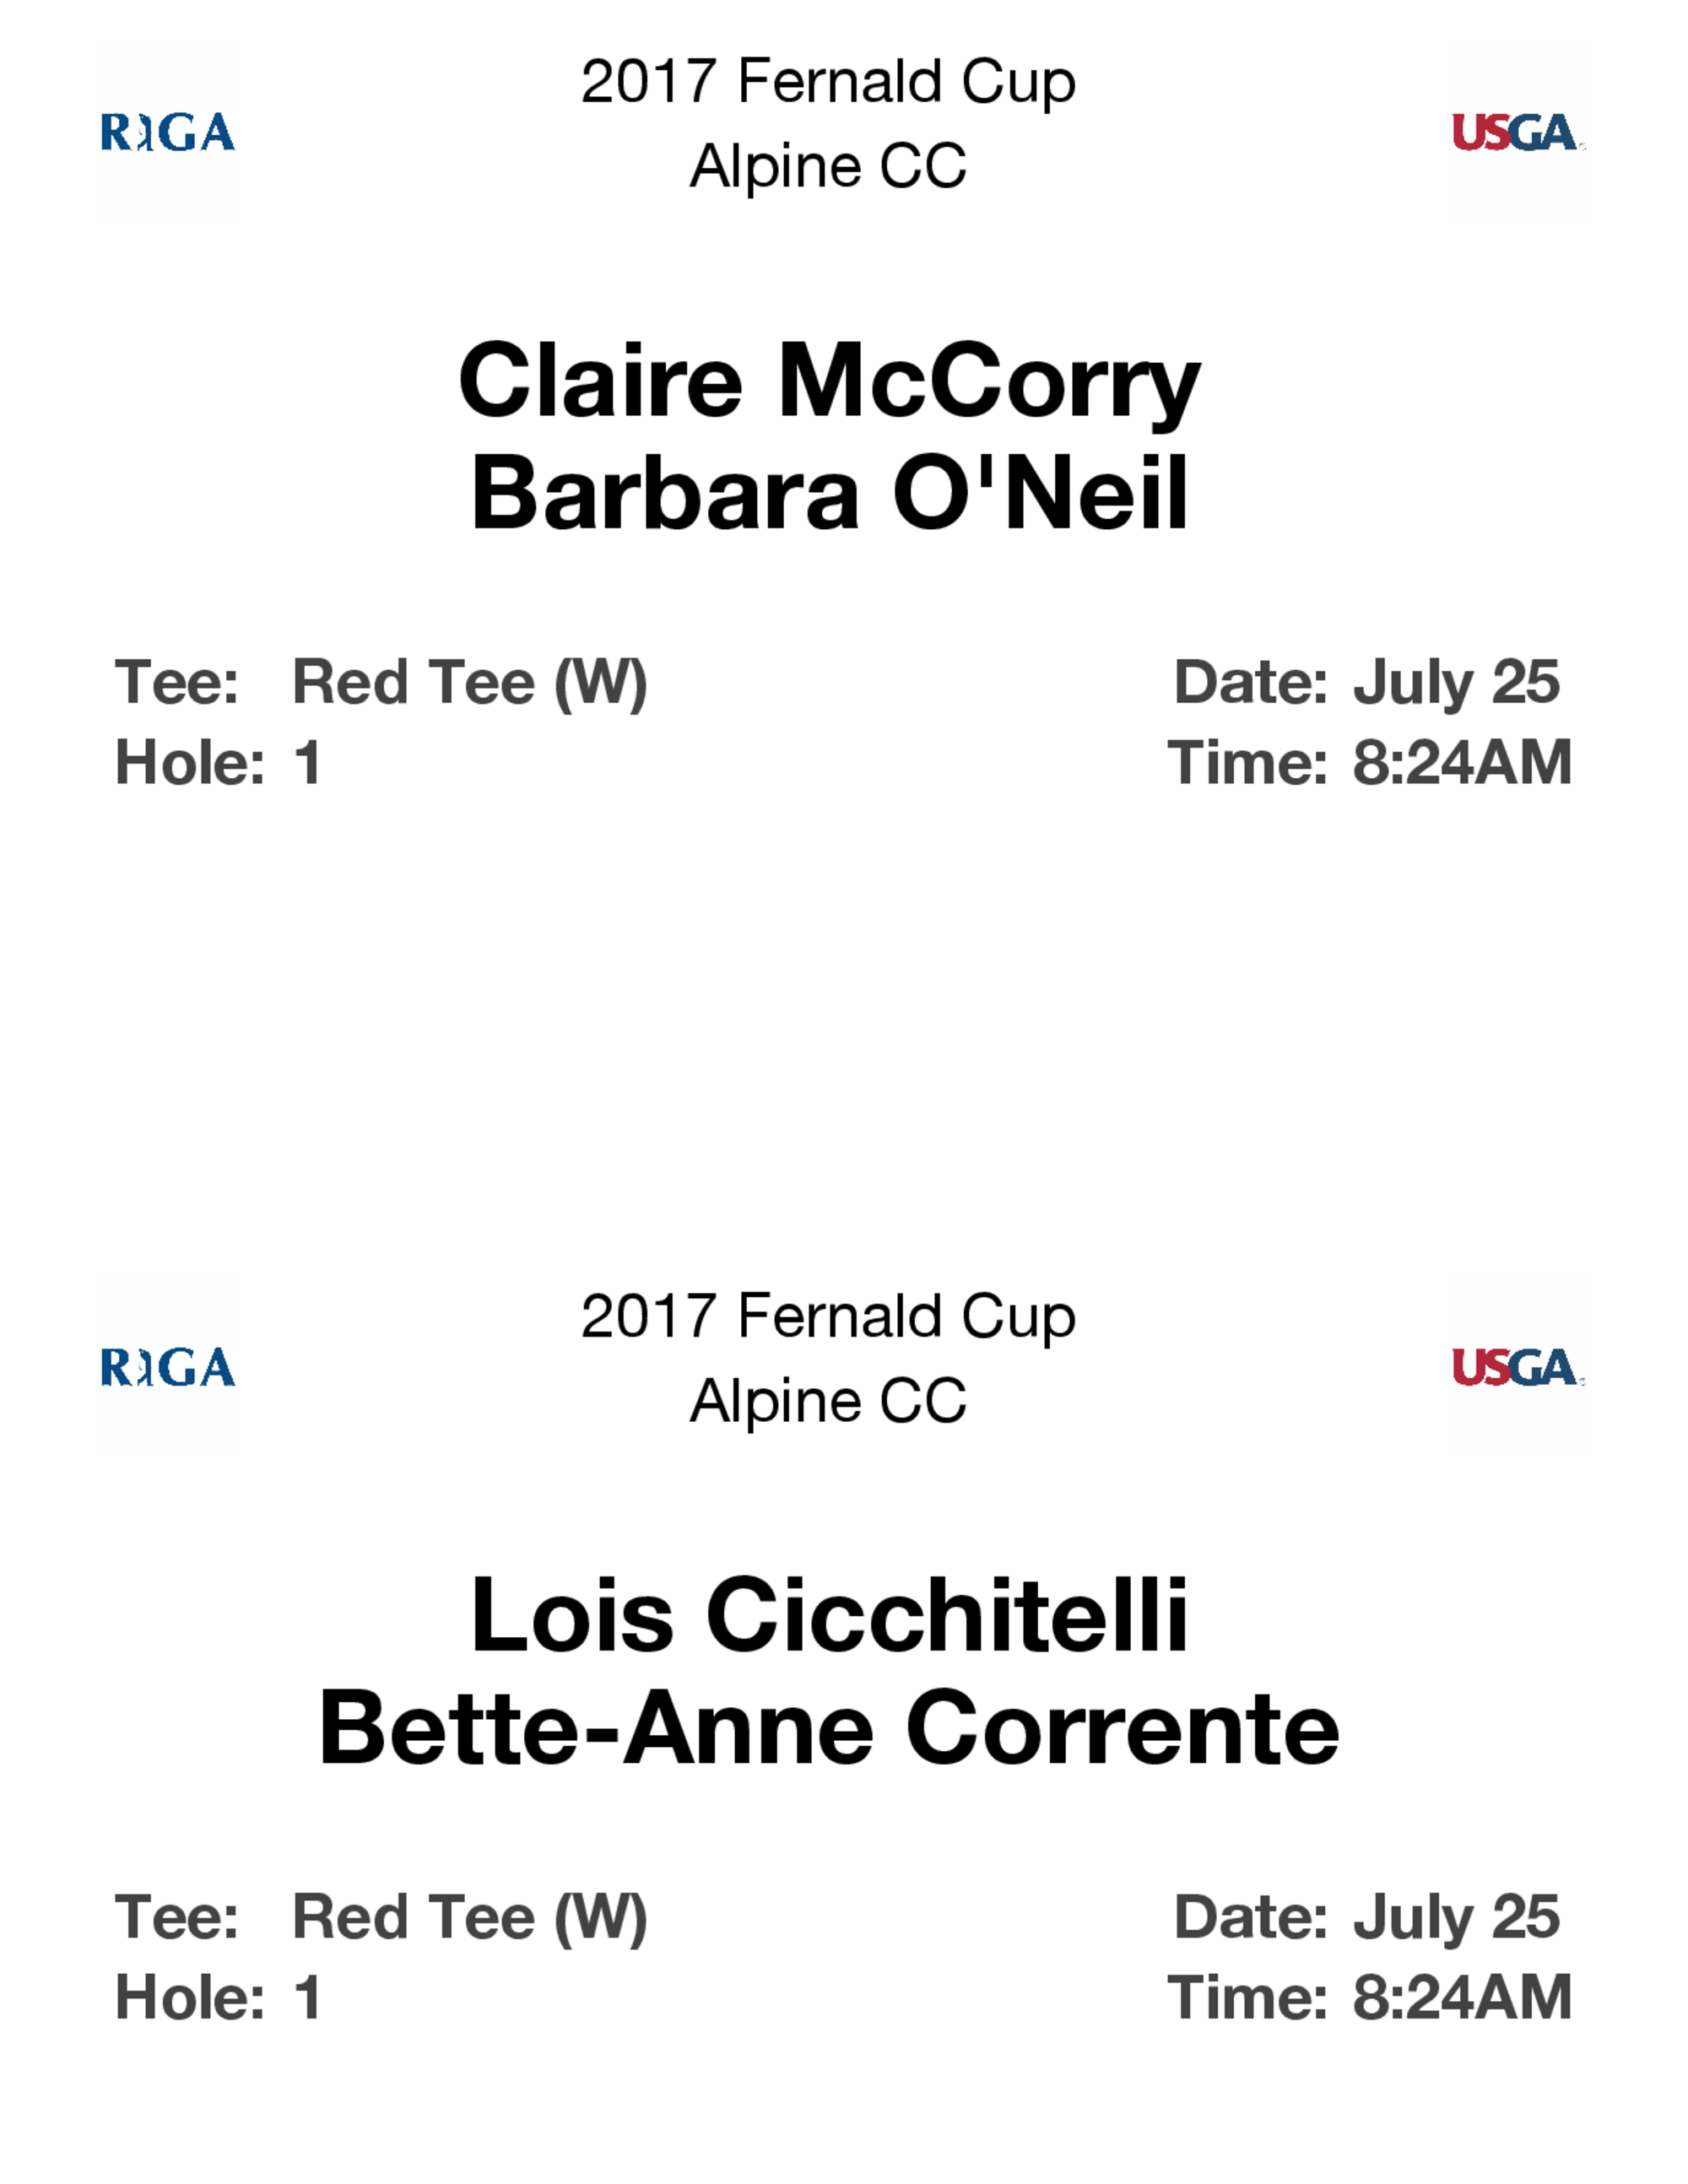Screen dimensions: 1688x2184
Task: Click the name Bette-Anne Corrente
Action: [829, 1728]
